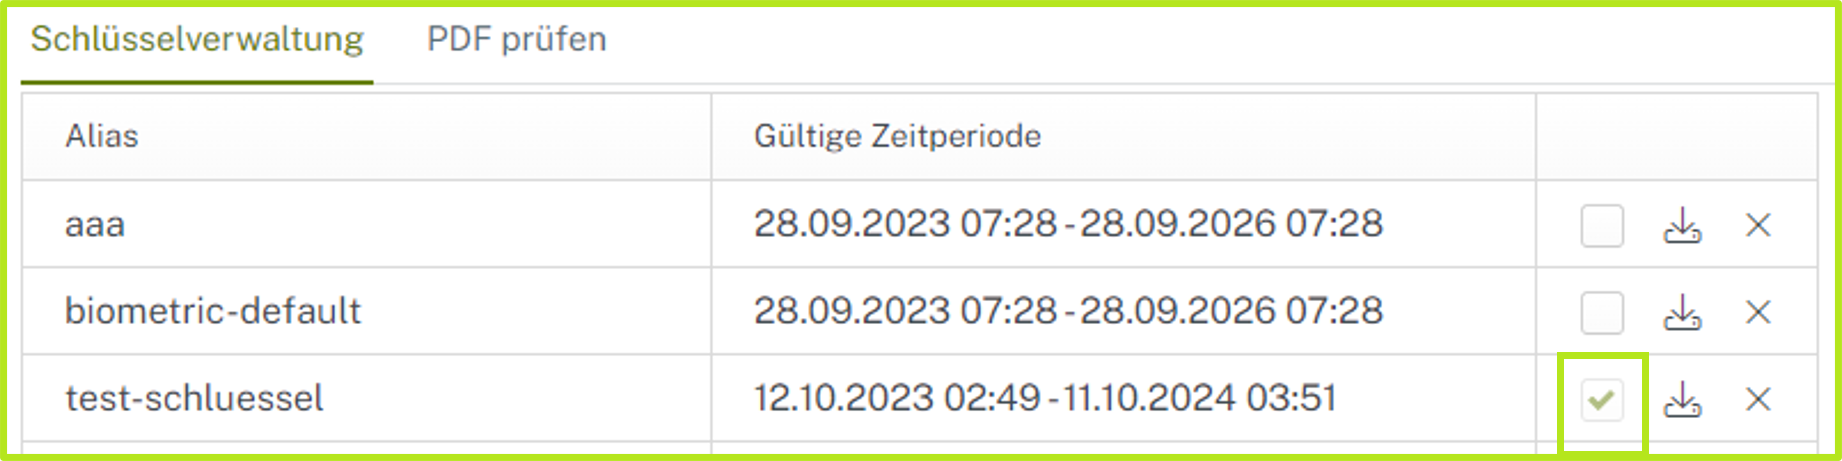The height and width of the screenshot is (461, 1842).
Task: Select the biometric-default alias name
Action: 212,312
